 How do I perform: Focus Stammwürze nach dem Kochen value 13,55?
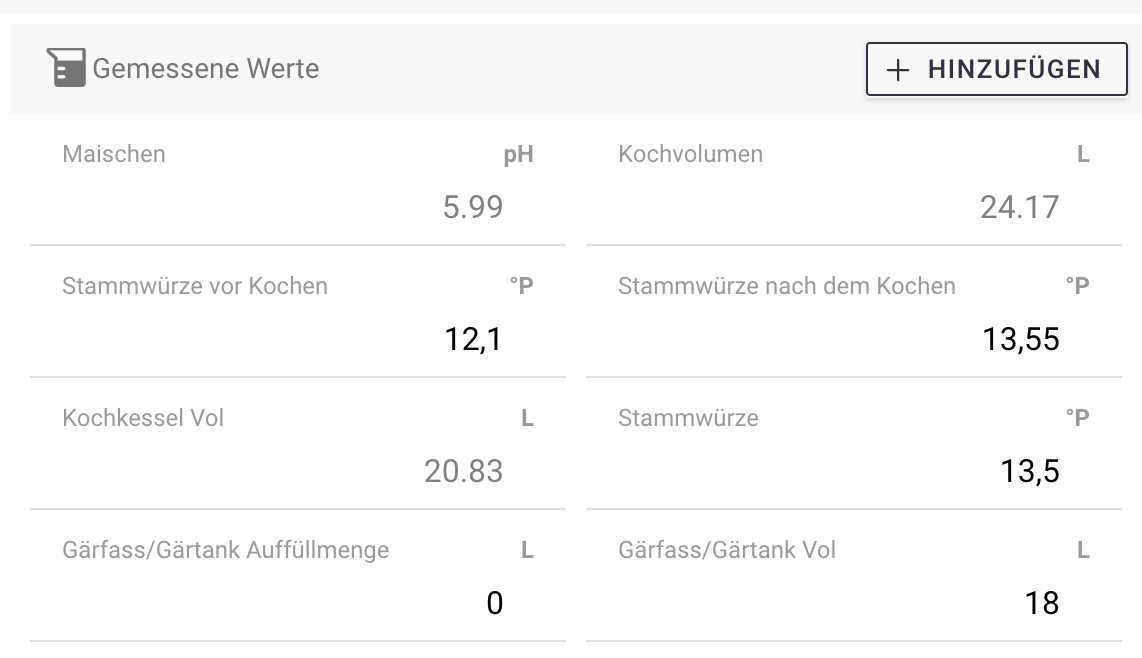coord(1020,340)
